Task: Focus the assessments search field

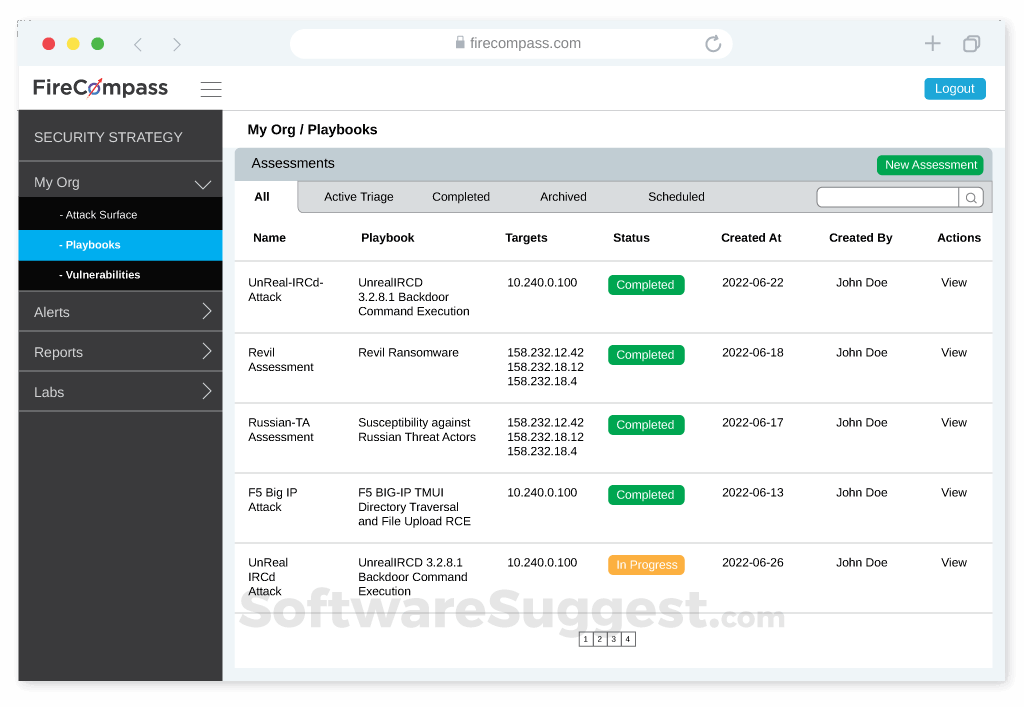Action: click(887, 198)
